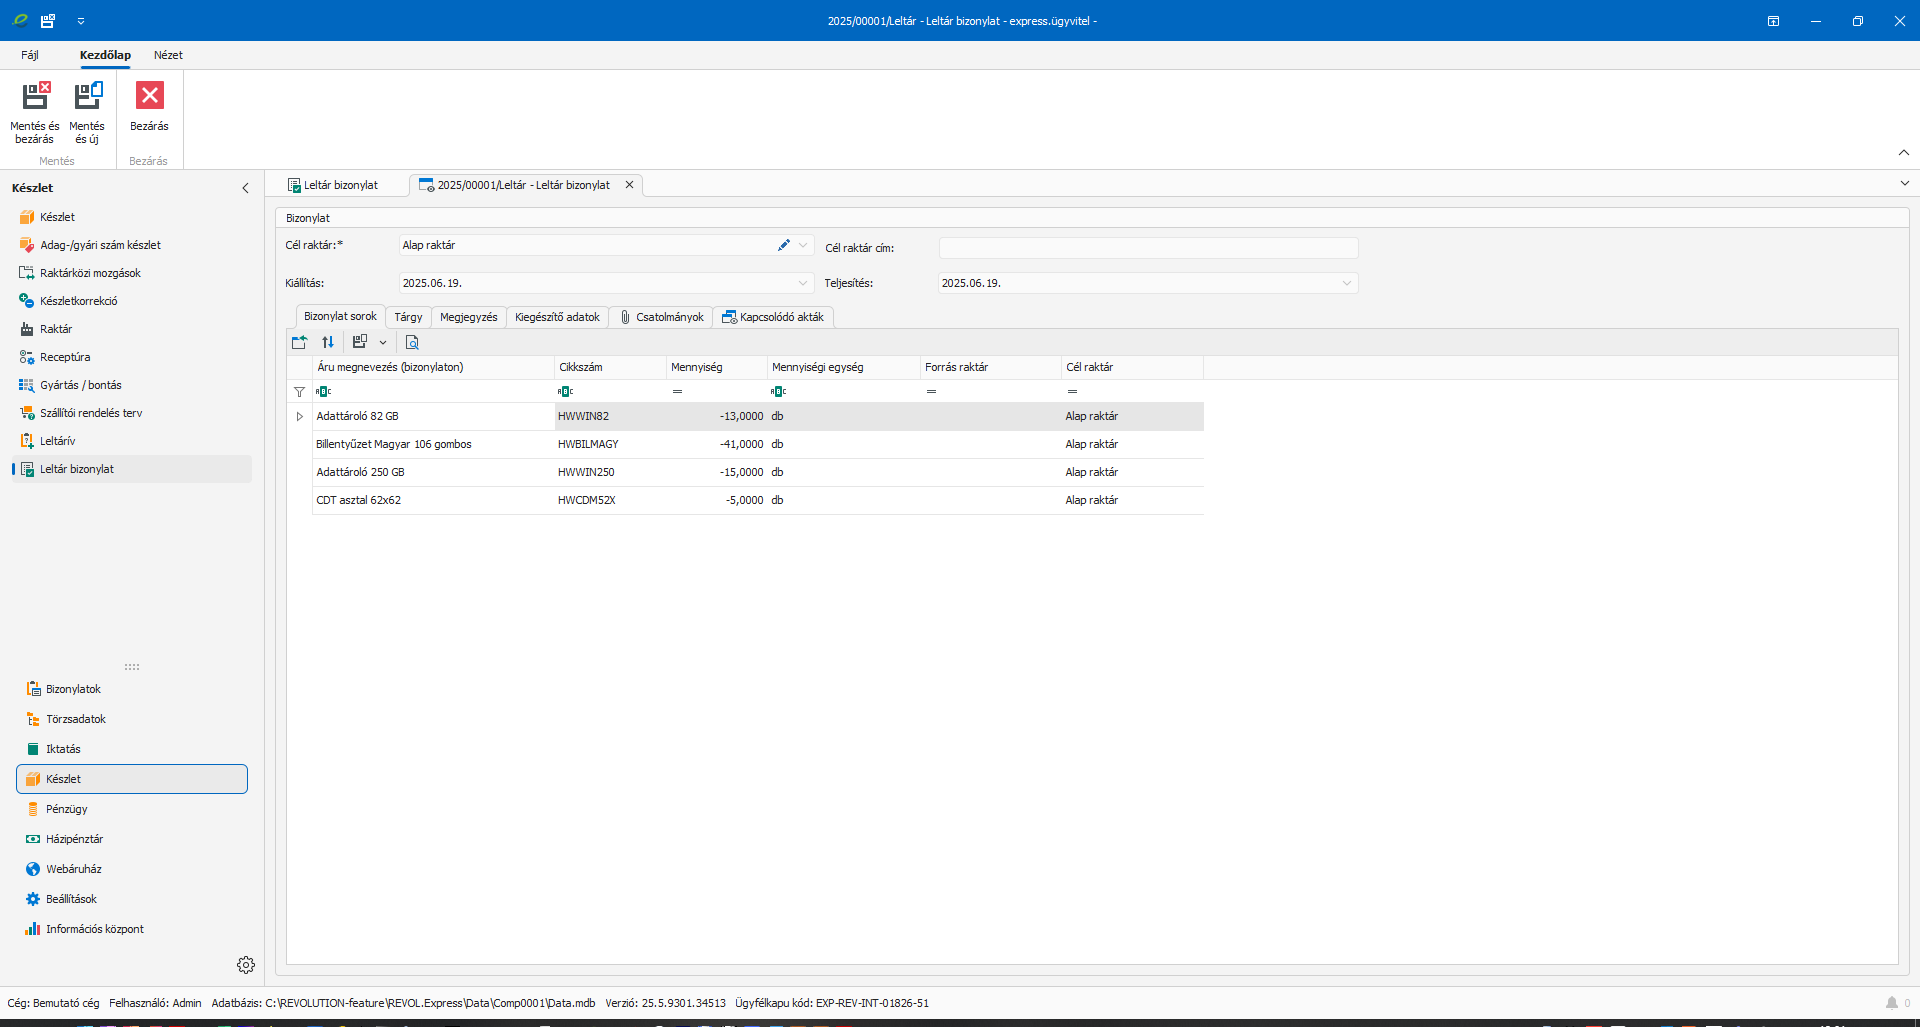This screenshot has width=1920, height=1027.
Task: Open the Pénzügy module
Action: click(x=67, y=809)
